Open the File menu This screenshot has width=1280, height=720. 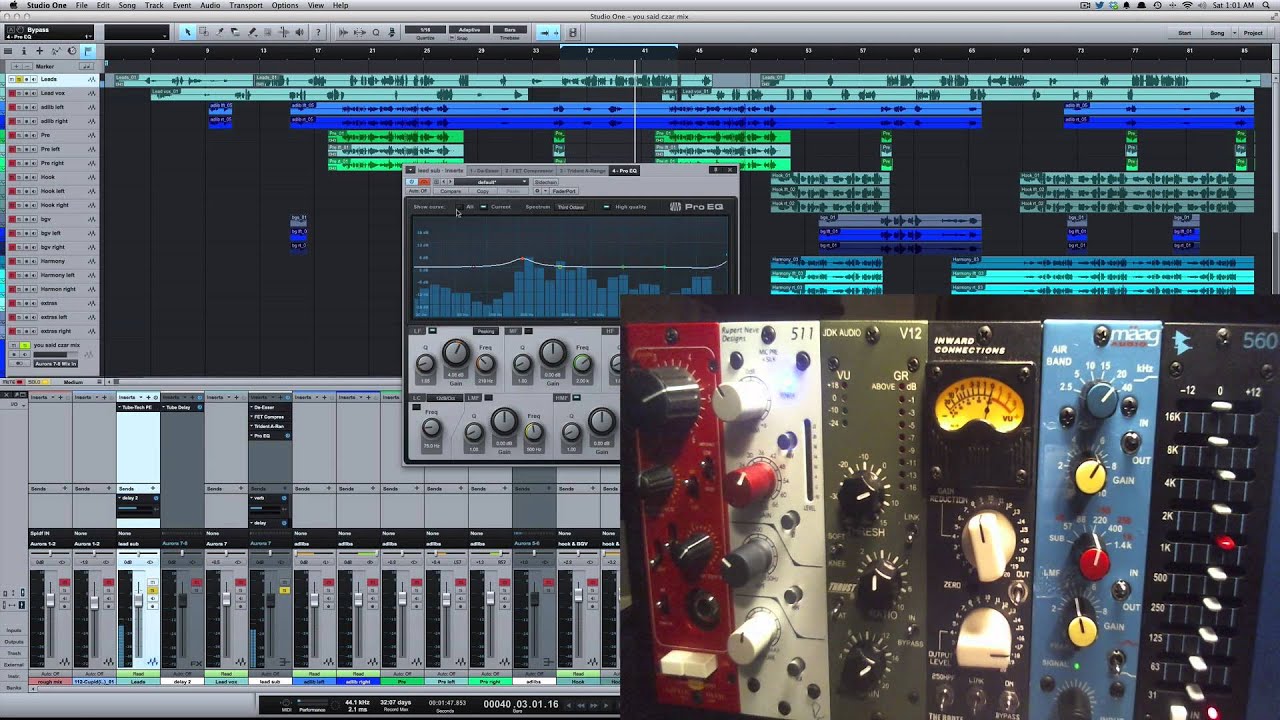click(x=82, y=5)
